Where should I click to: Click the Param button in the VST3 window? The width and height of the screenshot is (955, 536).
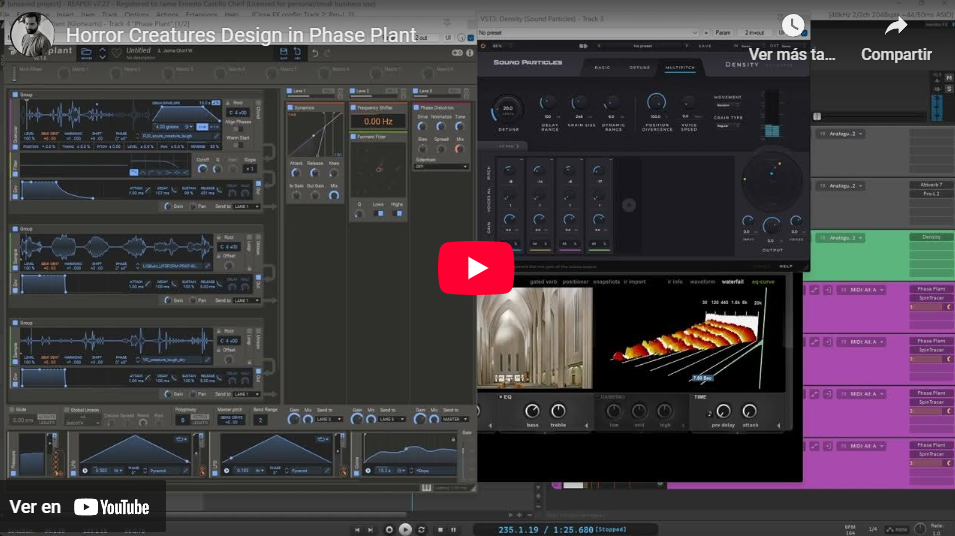pyautogui.click(x=723, y=33)
